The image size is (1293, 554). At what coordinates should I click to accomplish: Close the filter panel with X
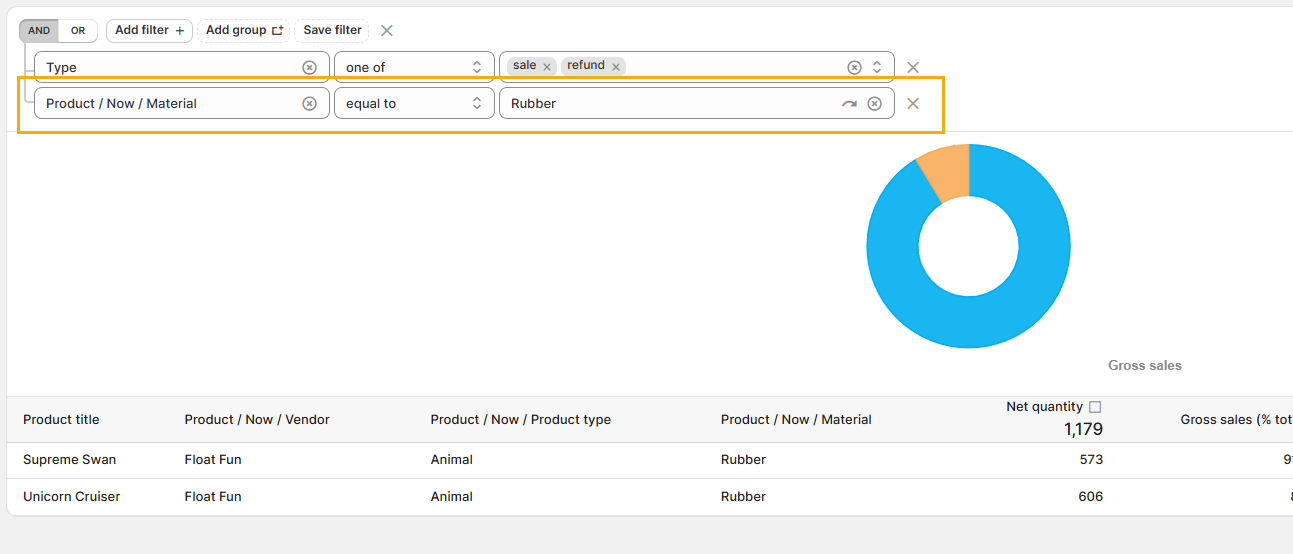click(x=387, y=30)
